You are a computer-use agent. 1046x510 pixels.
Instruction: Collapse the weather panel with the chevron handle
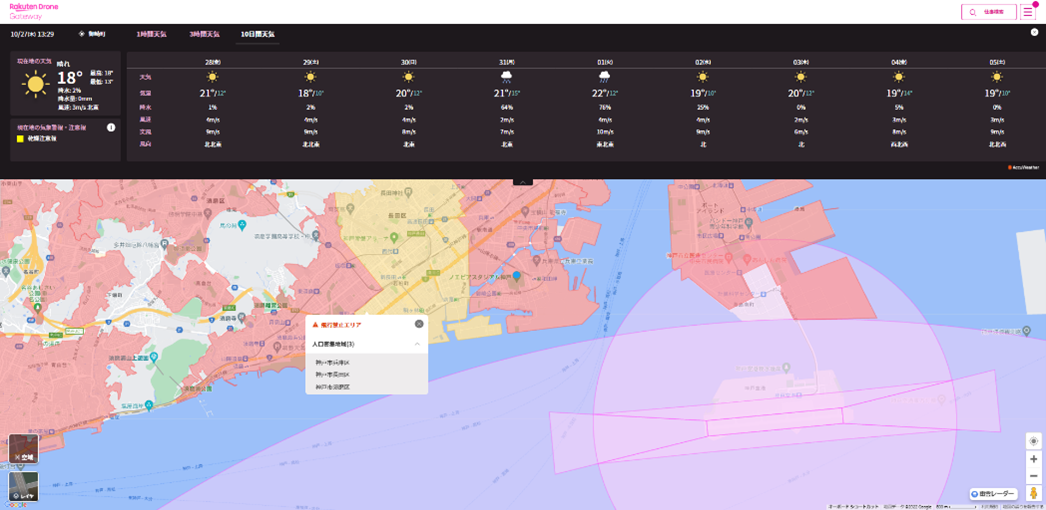pyautogui.click(x=523, y=181)
